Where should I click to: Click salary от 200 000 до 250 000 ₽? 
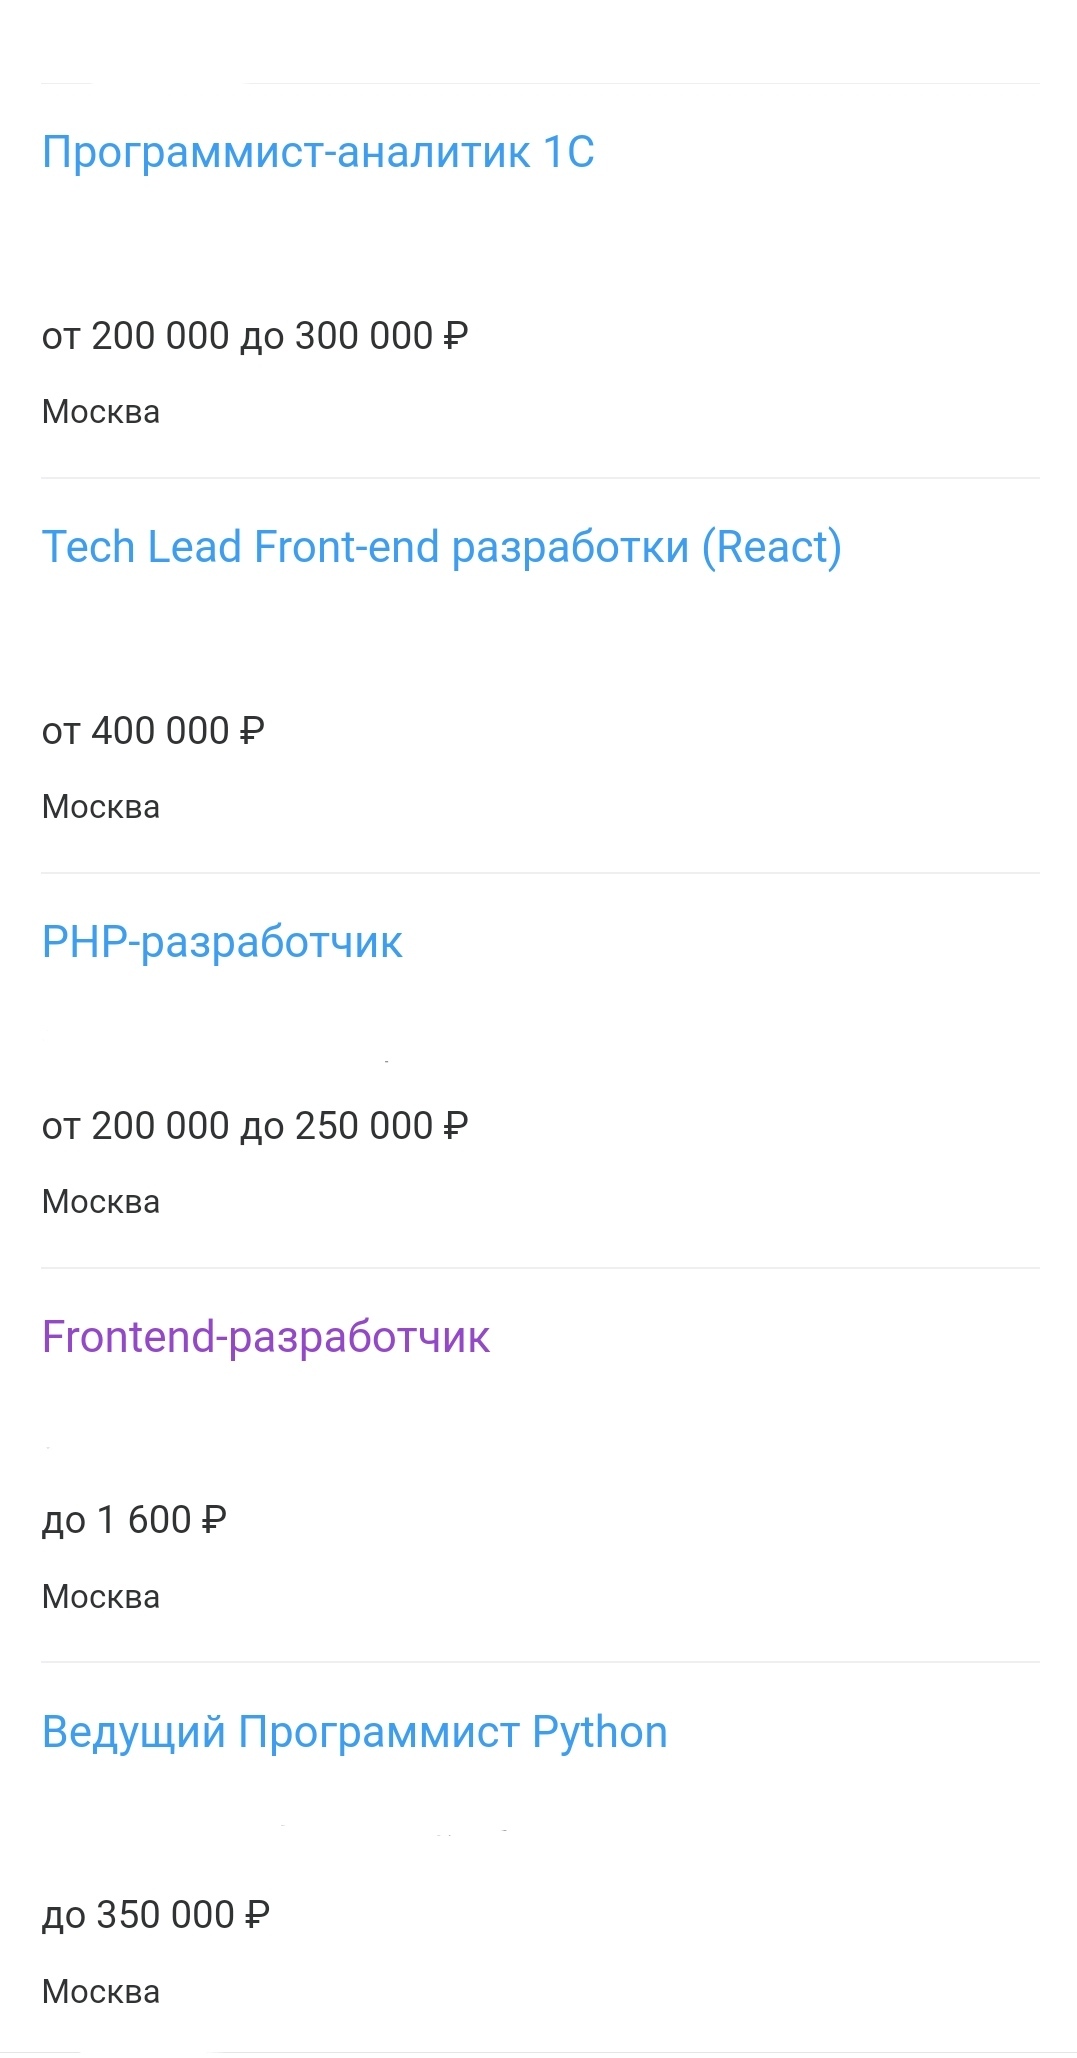coord(255,1126)
